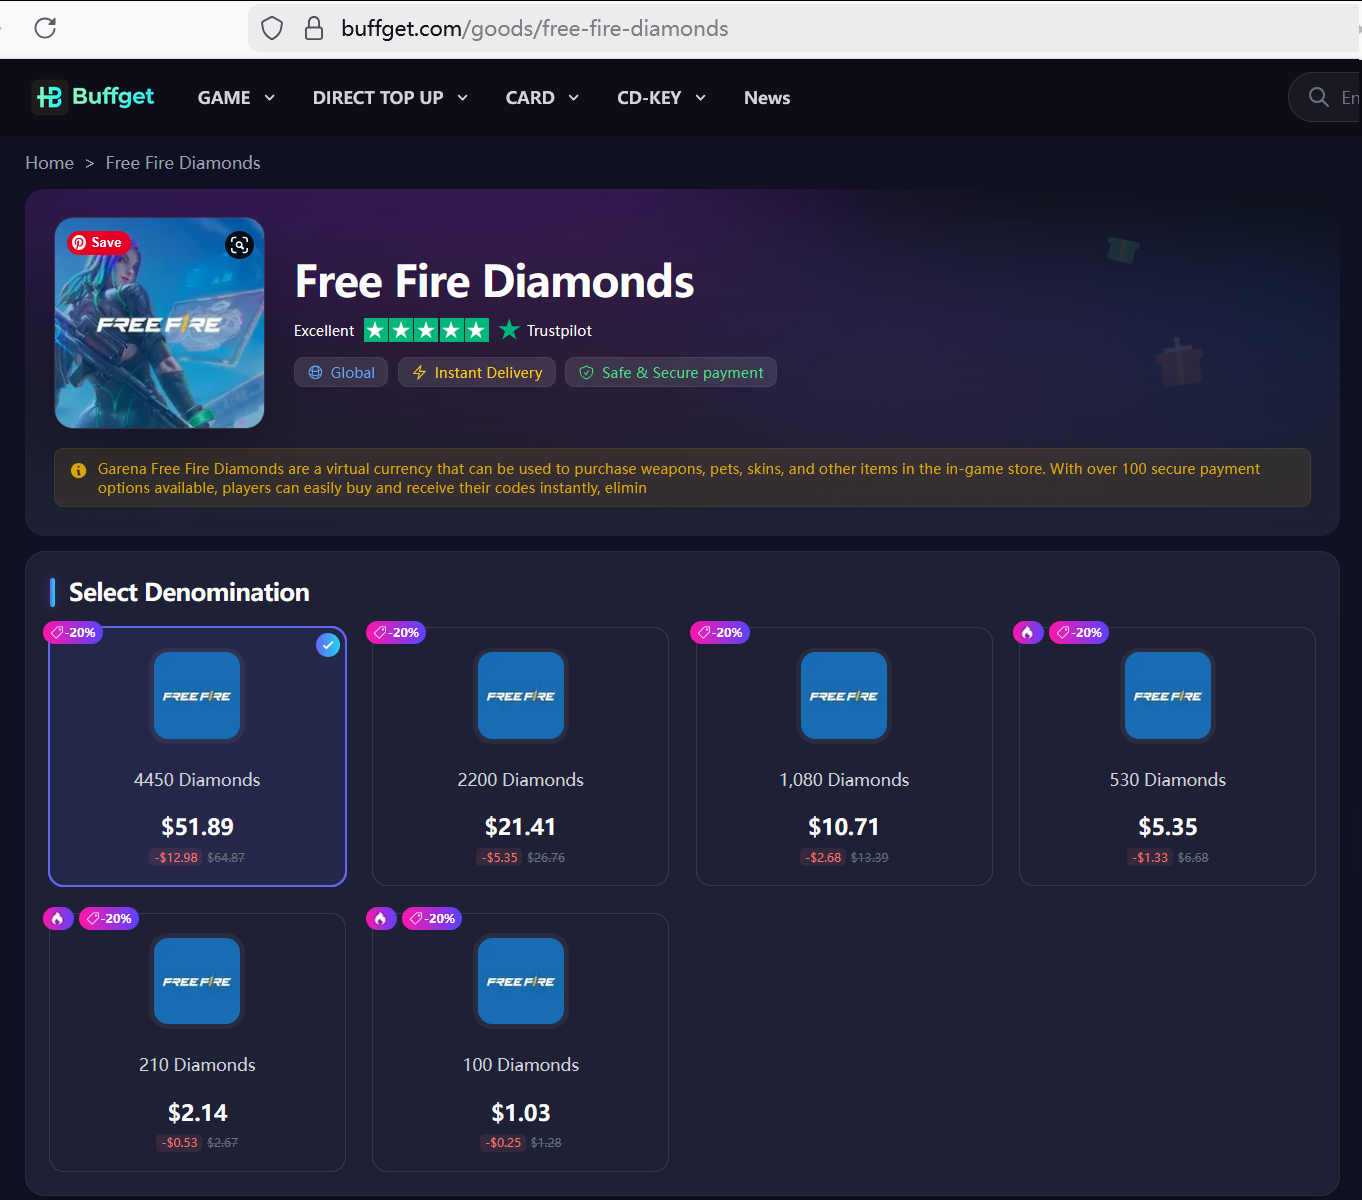The width and height of the screenshot is (1362, 1200).
Task: Select the 530 Diamonds denomination
Action: pyautogui.click(x=1167, y=756)
